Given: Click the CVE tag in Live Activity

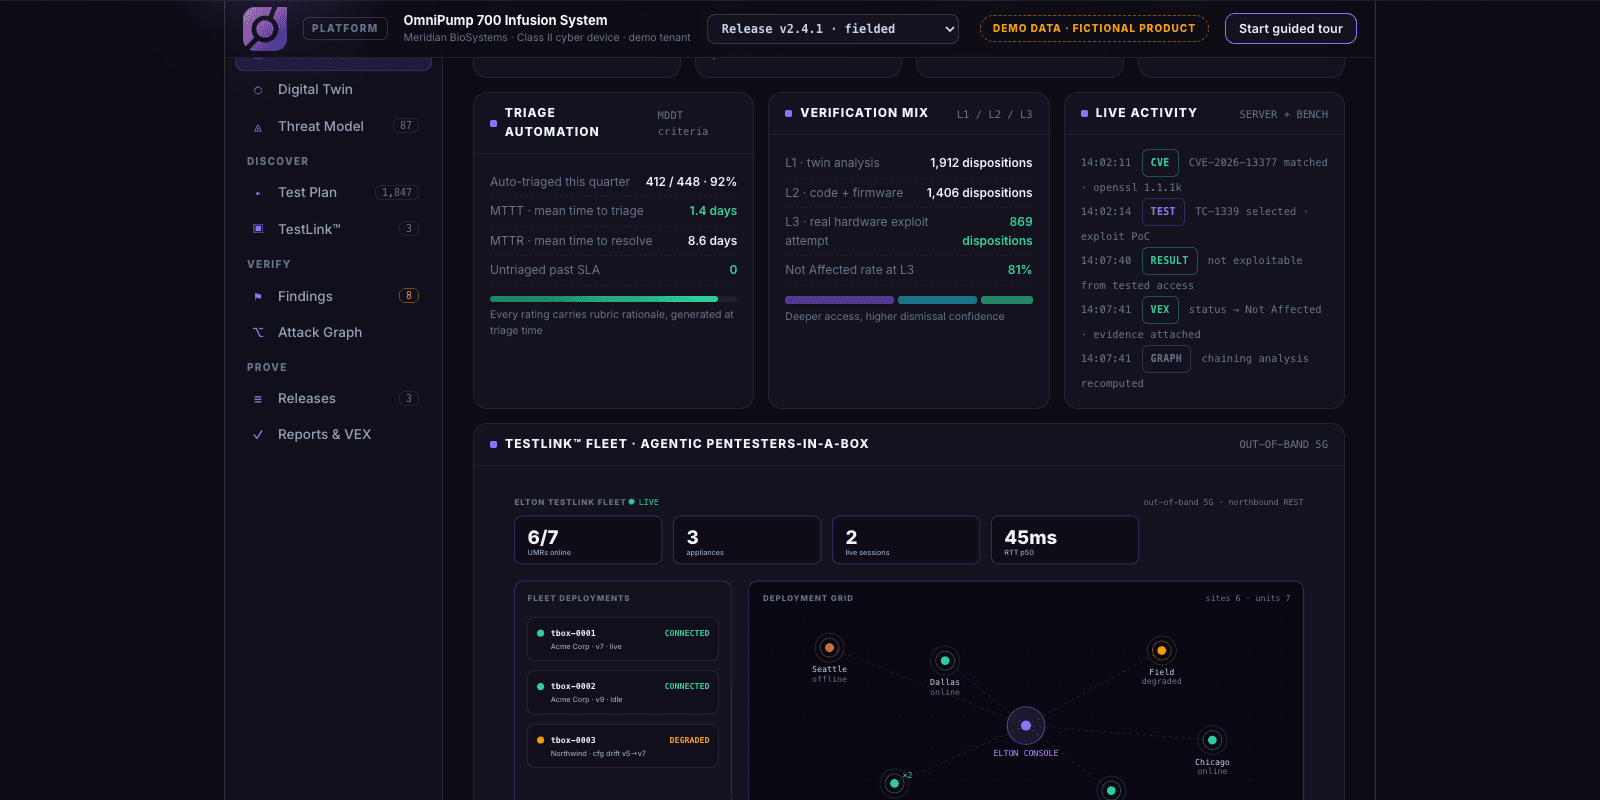Looking at the screenshot, I should (1160, 162).
